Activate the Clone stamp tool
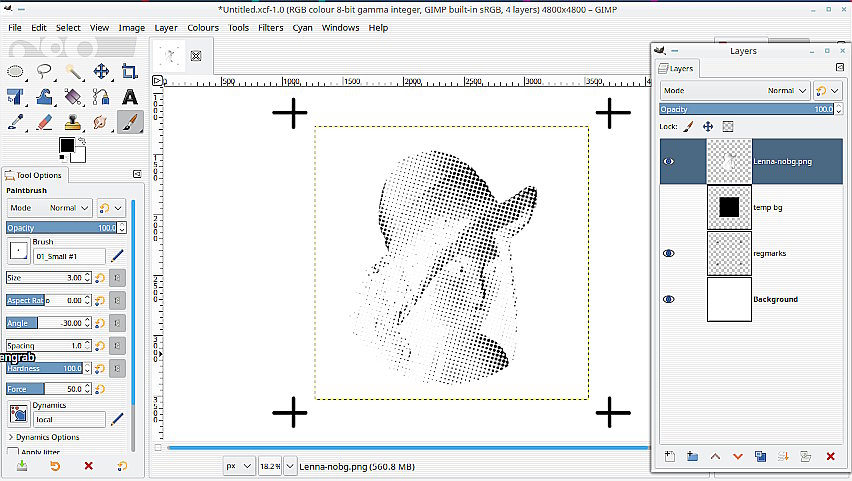852x481 pixels. point(73,123)
